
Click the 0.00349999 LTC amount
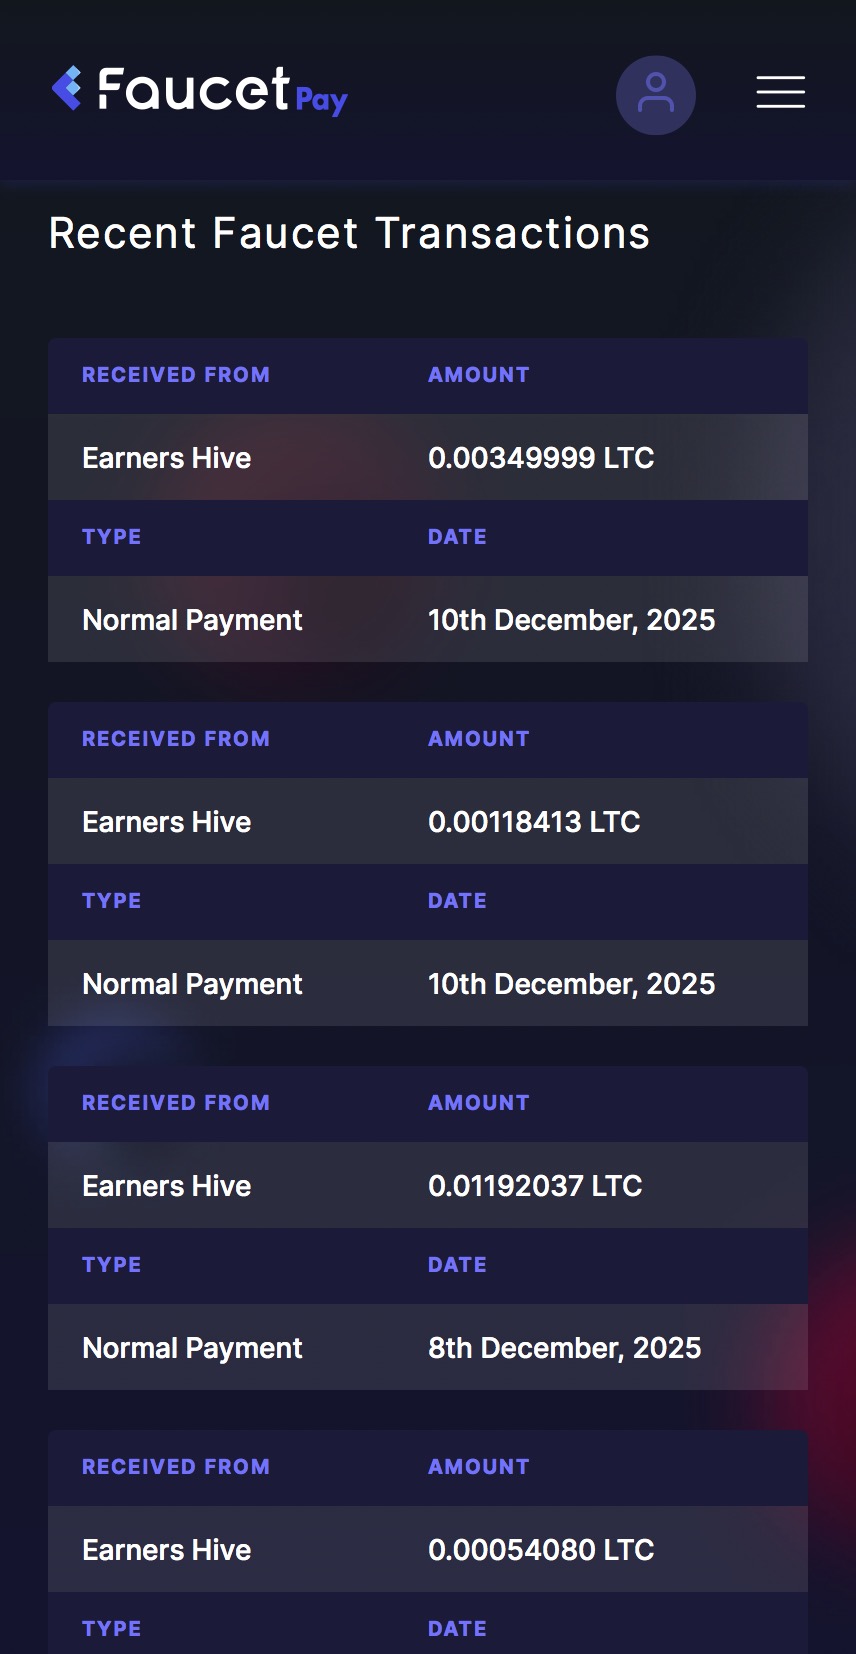click(540, 458)
